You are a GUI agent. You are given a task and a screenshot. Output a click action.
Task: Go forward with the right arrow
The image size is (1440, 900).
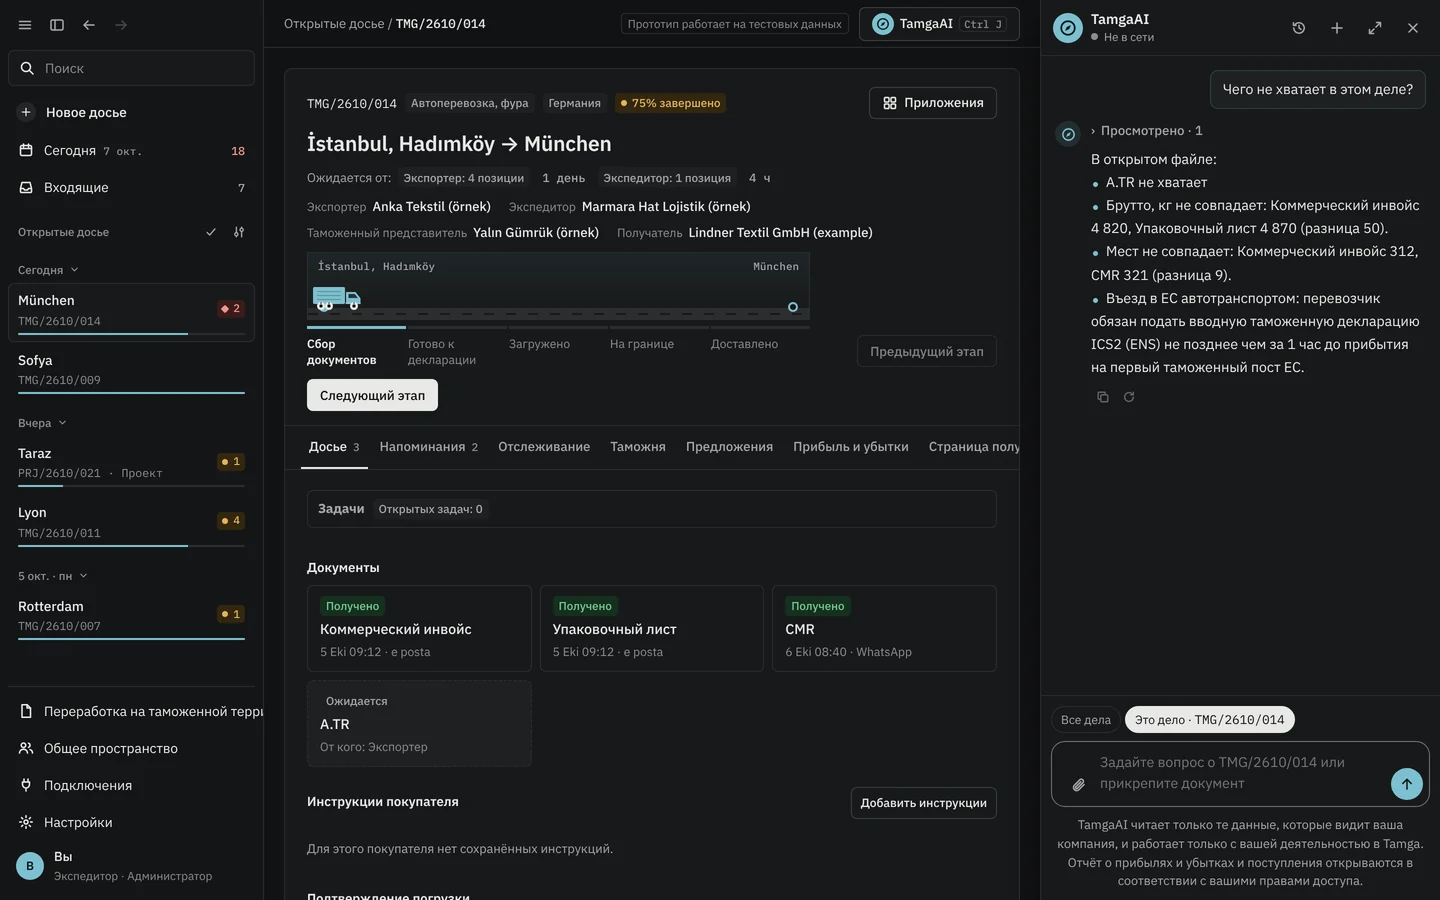click(x=121, y=25)
